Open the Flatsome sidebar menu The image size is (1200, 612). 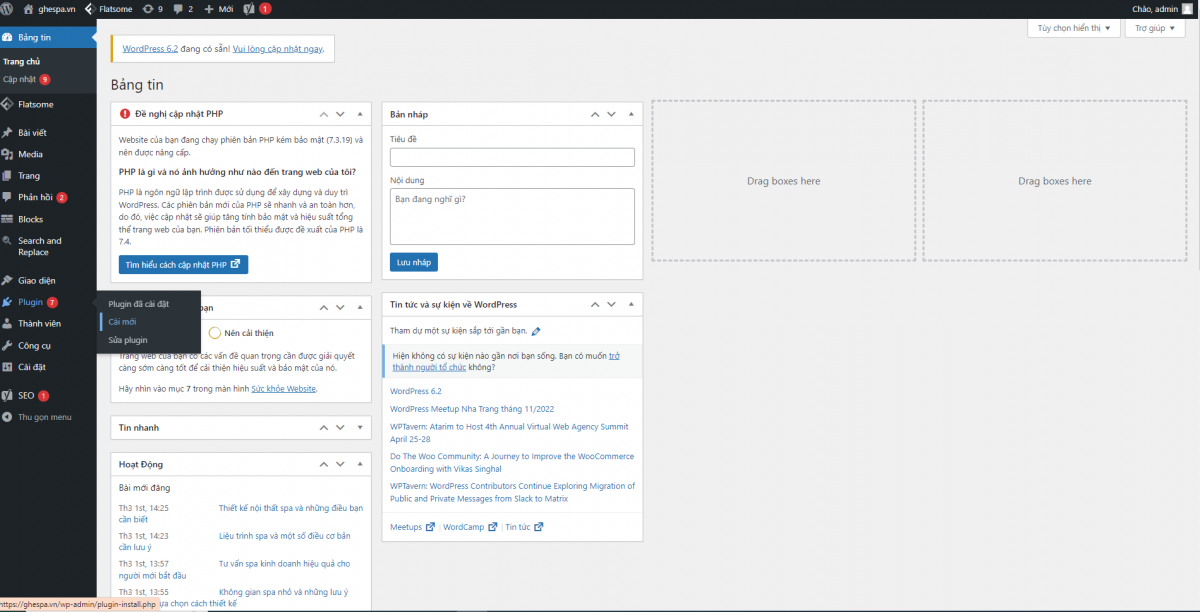pos(48,104)
